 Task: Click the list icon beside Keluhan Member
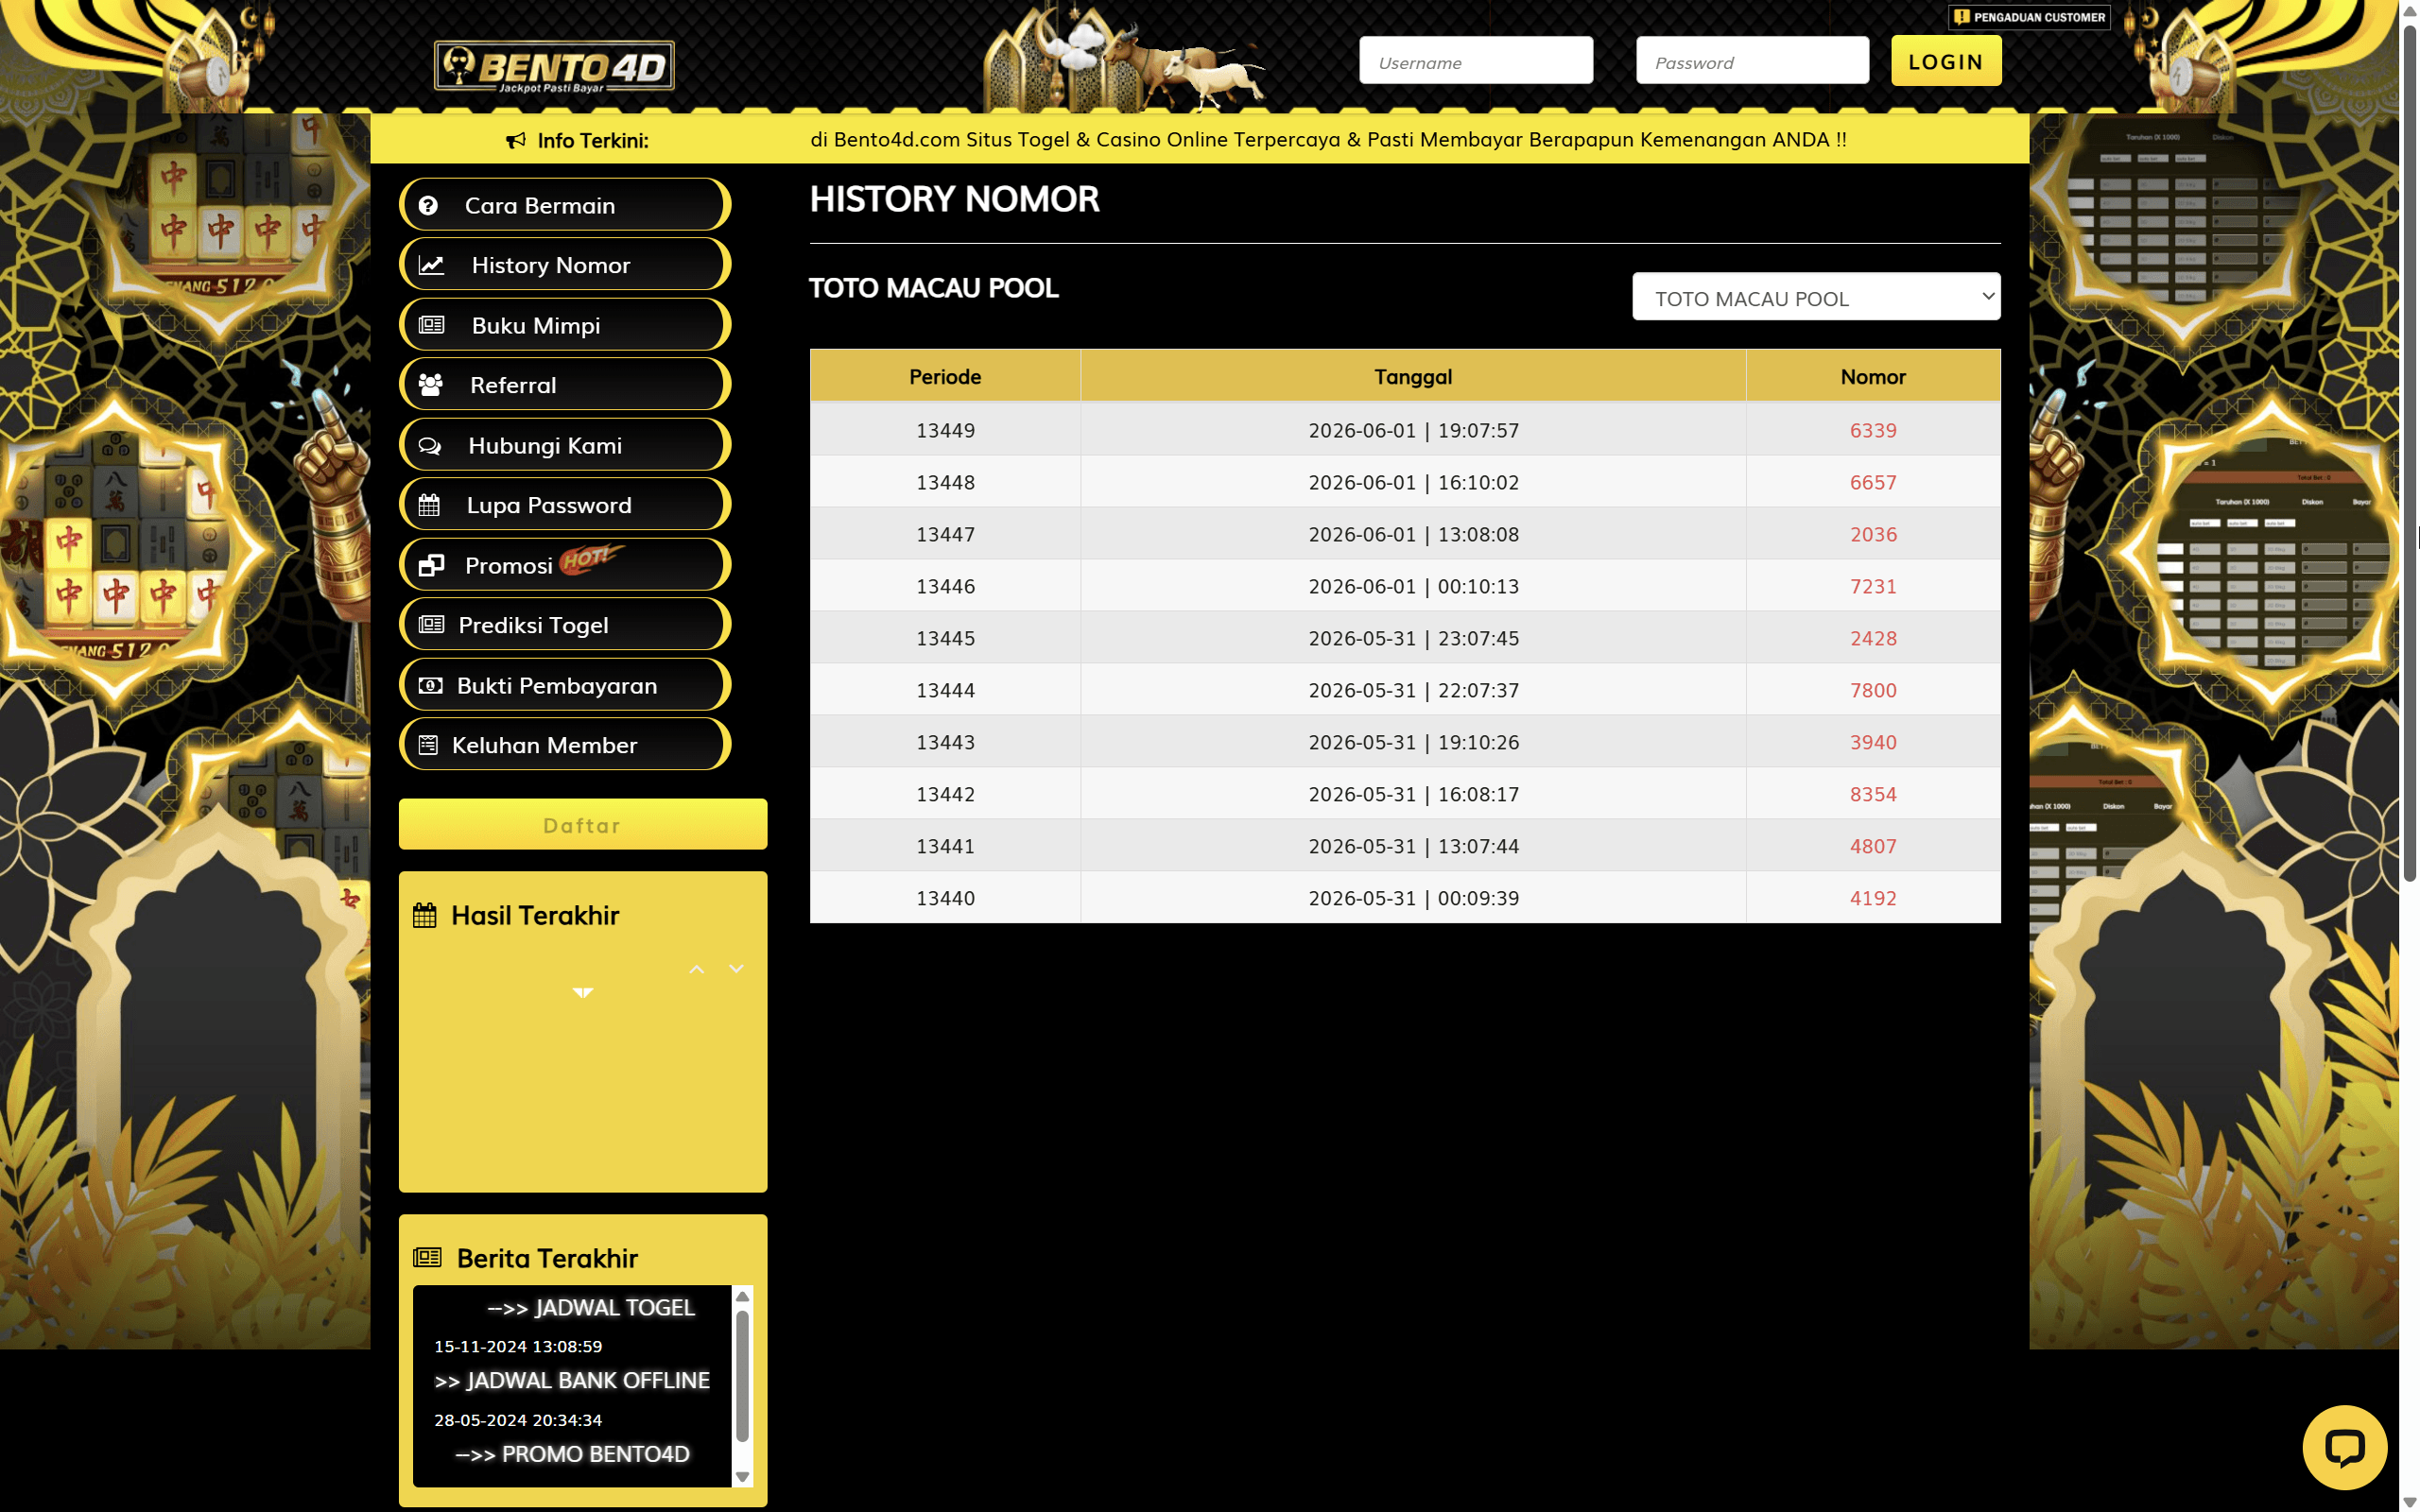pyautogui.click(x=428, y=745)
